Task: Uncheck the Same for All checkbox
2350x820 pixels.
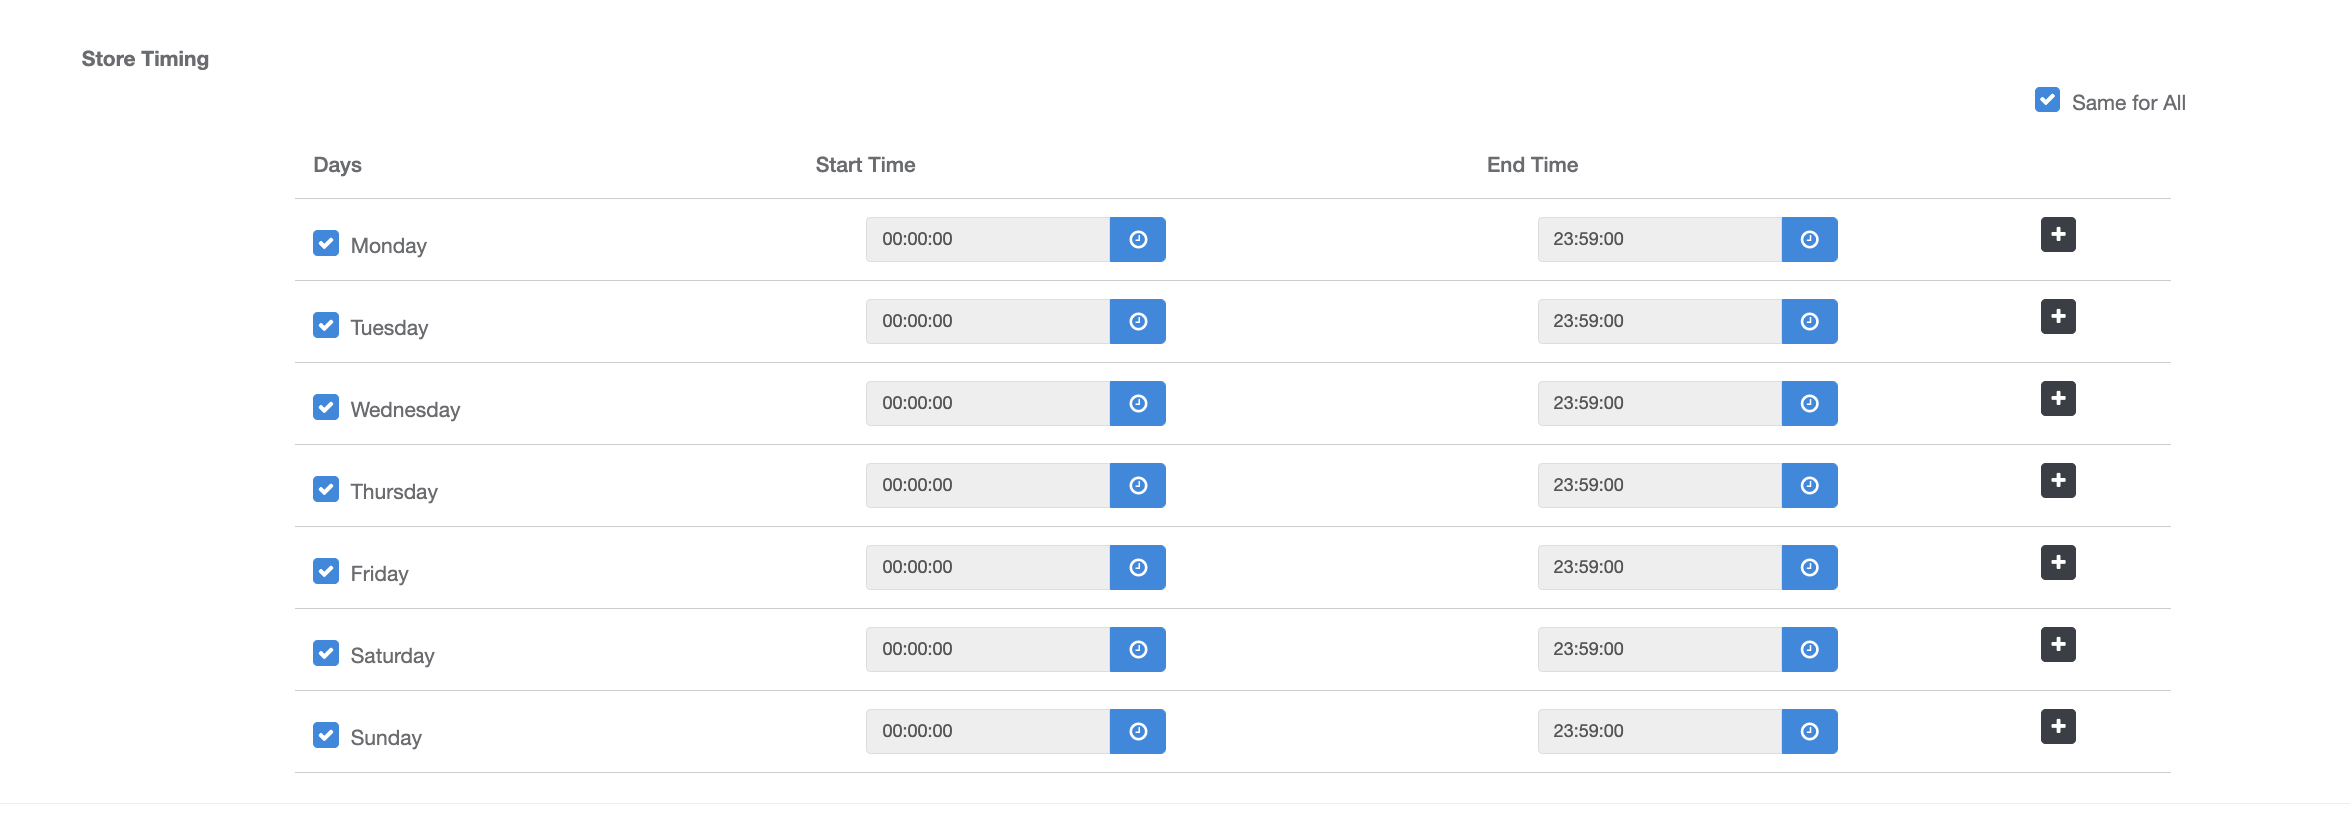Action: pyautogui.click(x=2048, y=100)
